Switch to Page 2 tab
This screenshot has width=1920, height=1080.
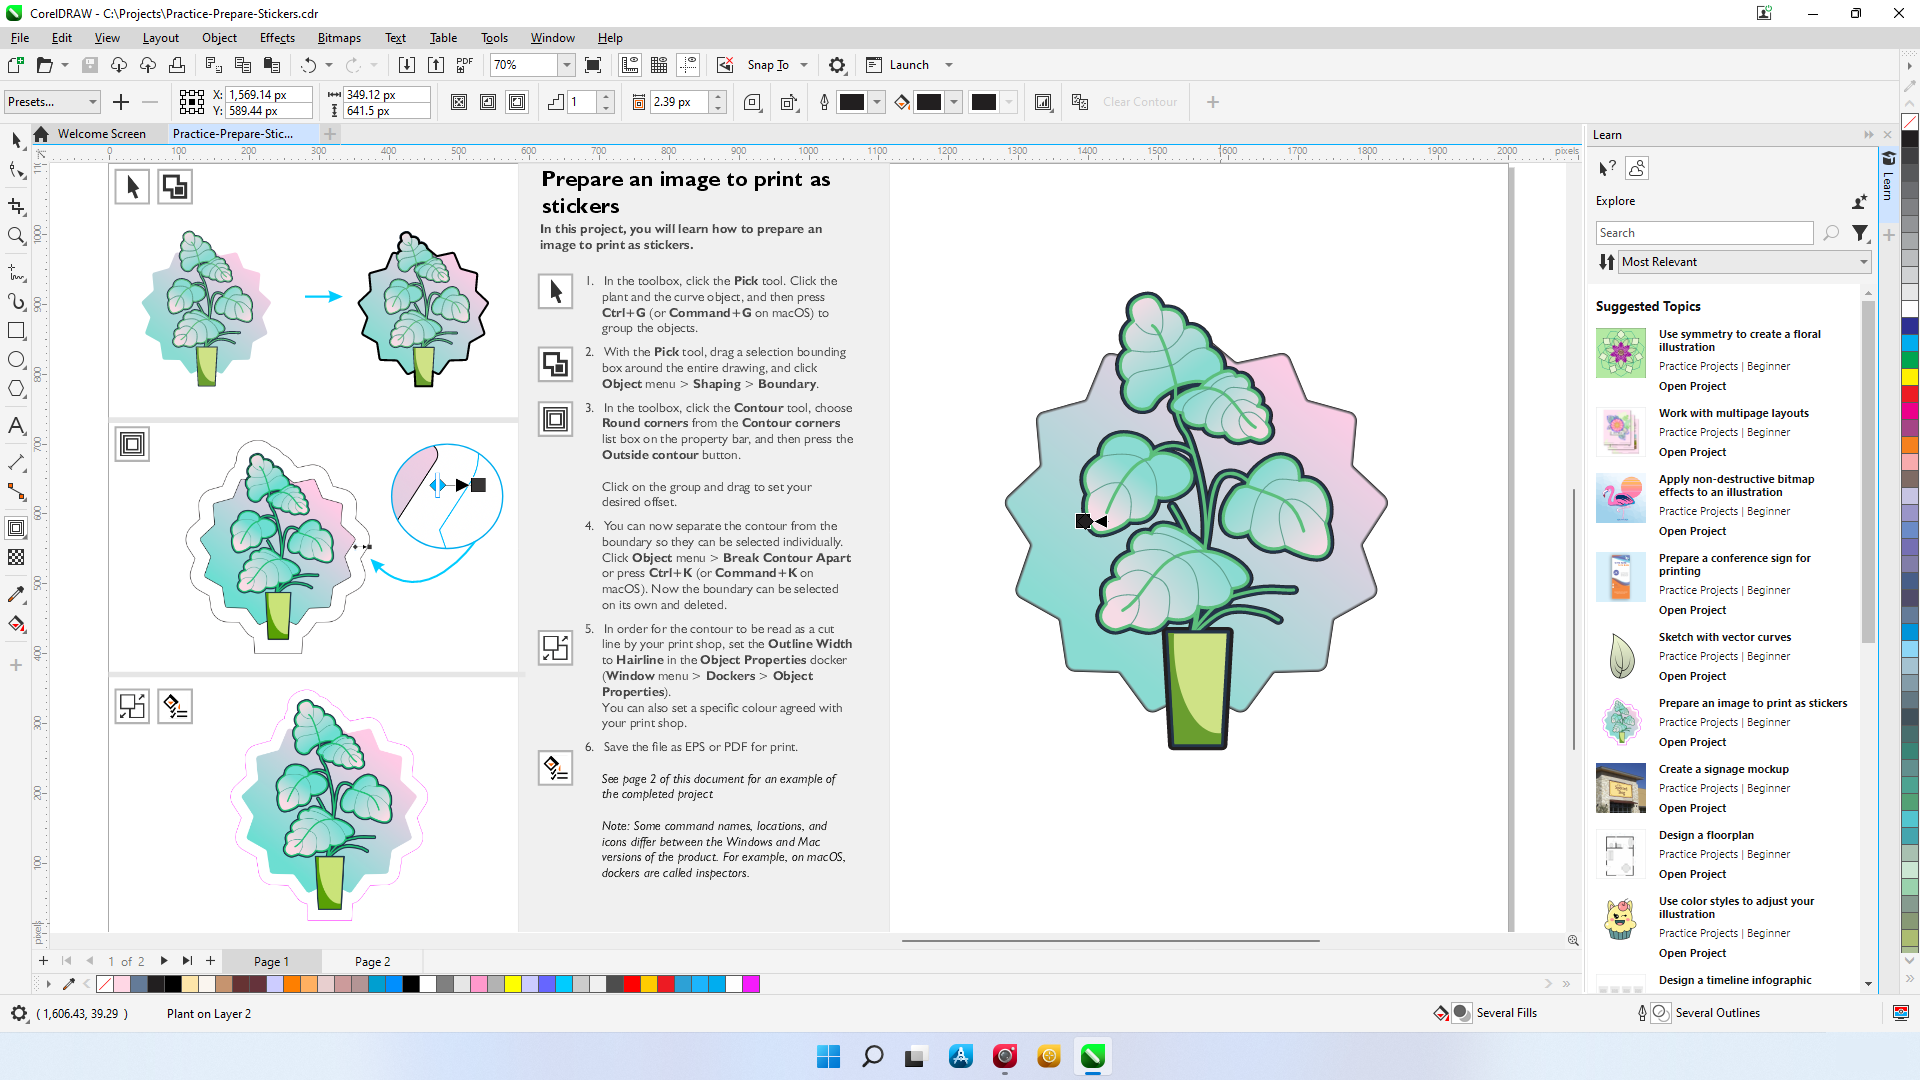pos(371,961)
